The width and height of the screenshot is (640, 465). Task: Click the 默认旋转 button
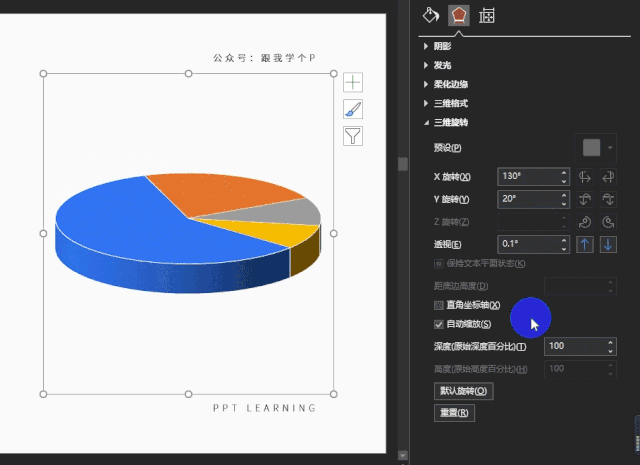click(x=464, y=391)
